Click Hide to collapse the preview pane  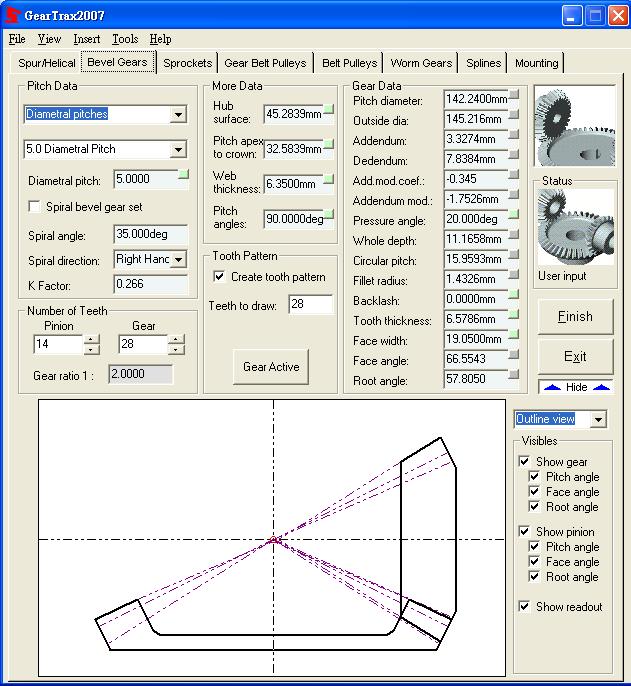coord(576,387)
